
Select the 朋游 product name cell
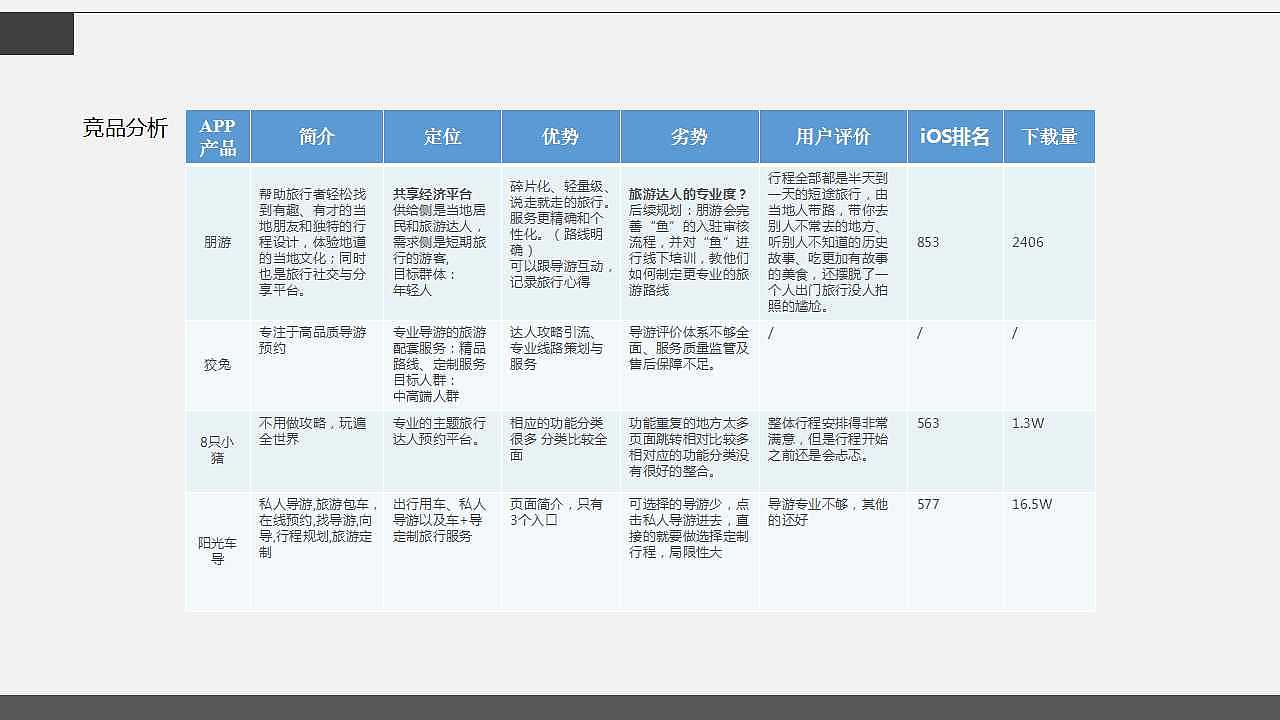point(217,242)
